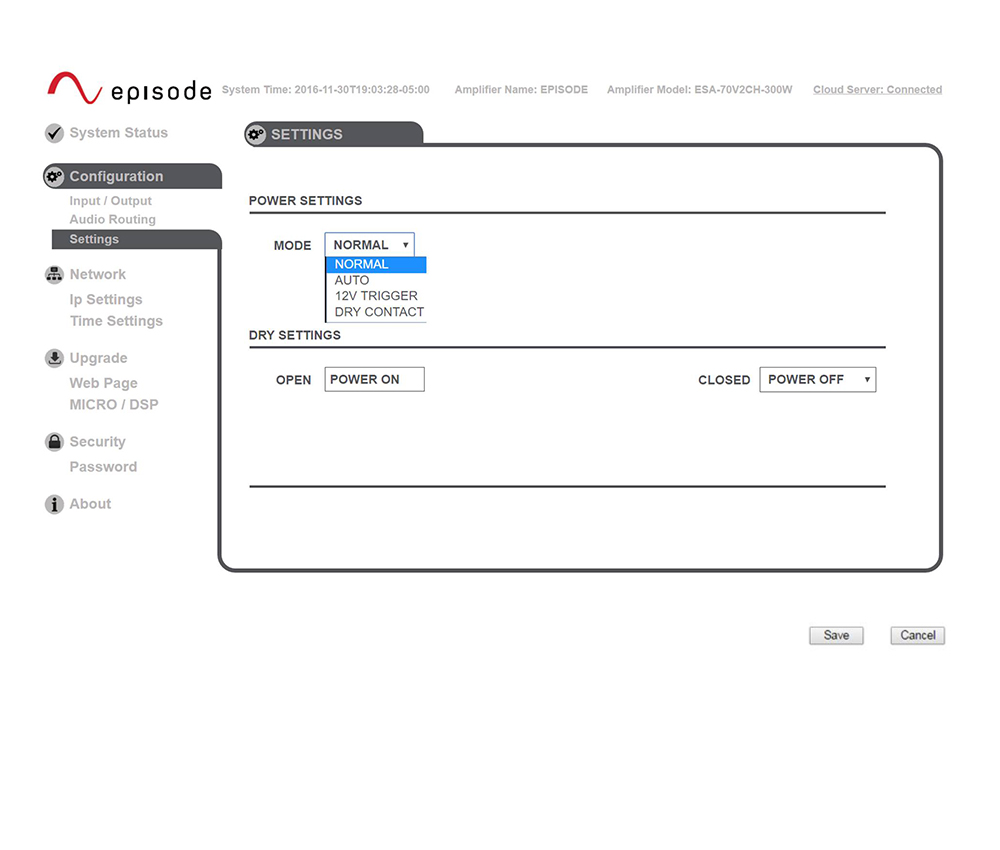The width and height of the screenshot is (1000, 850).
Task: Select 12V TRIGGER power mode option
Action: (x=376, y=296)
